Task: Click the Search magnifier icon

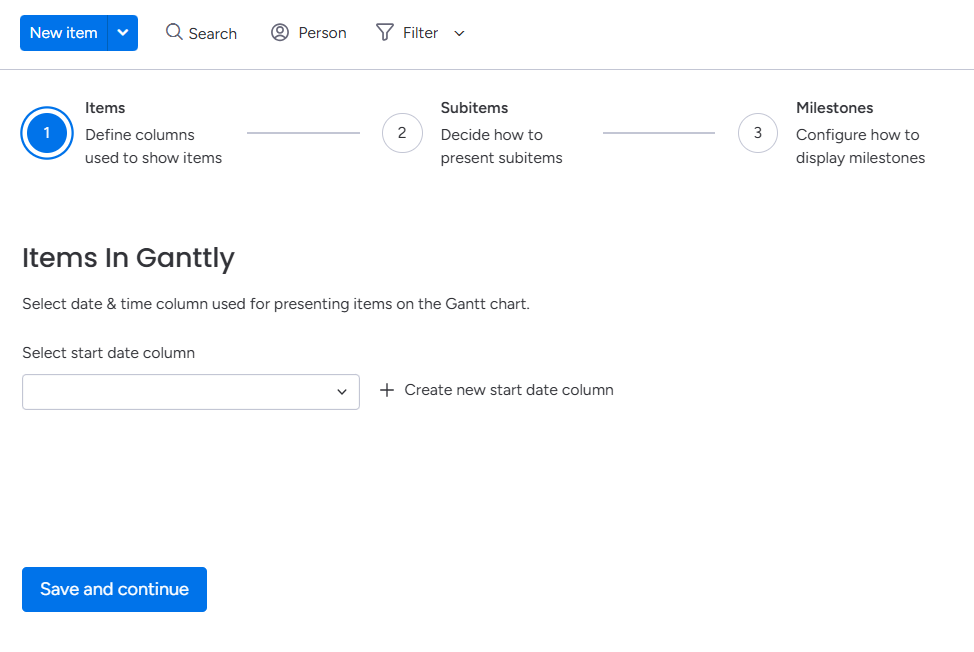Action: click(x=174, y=32)
